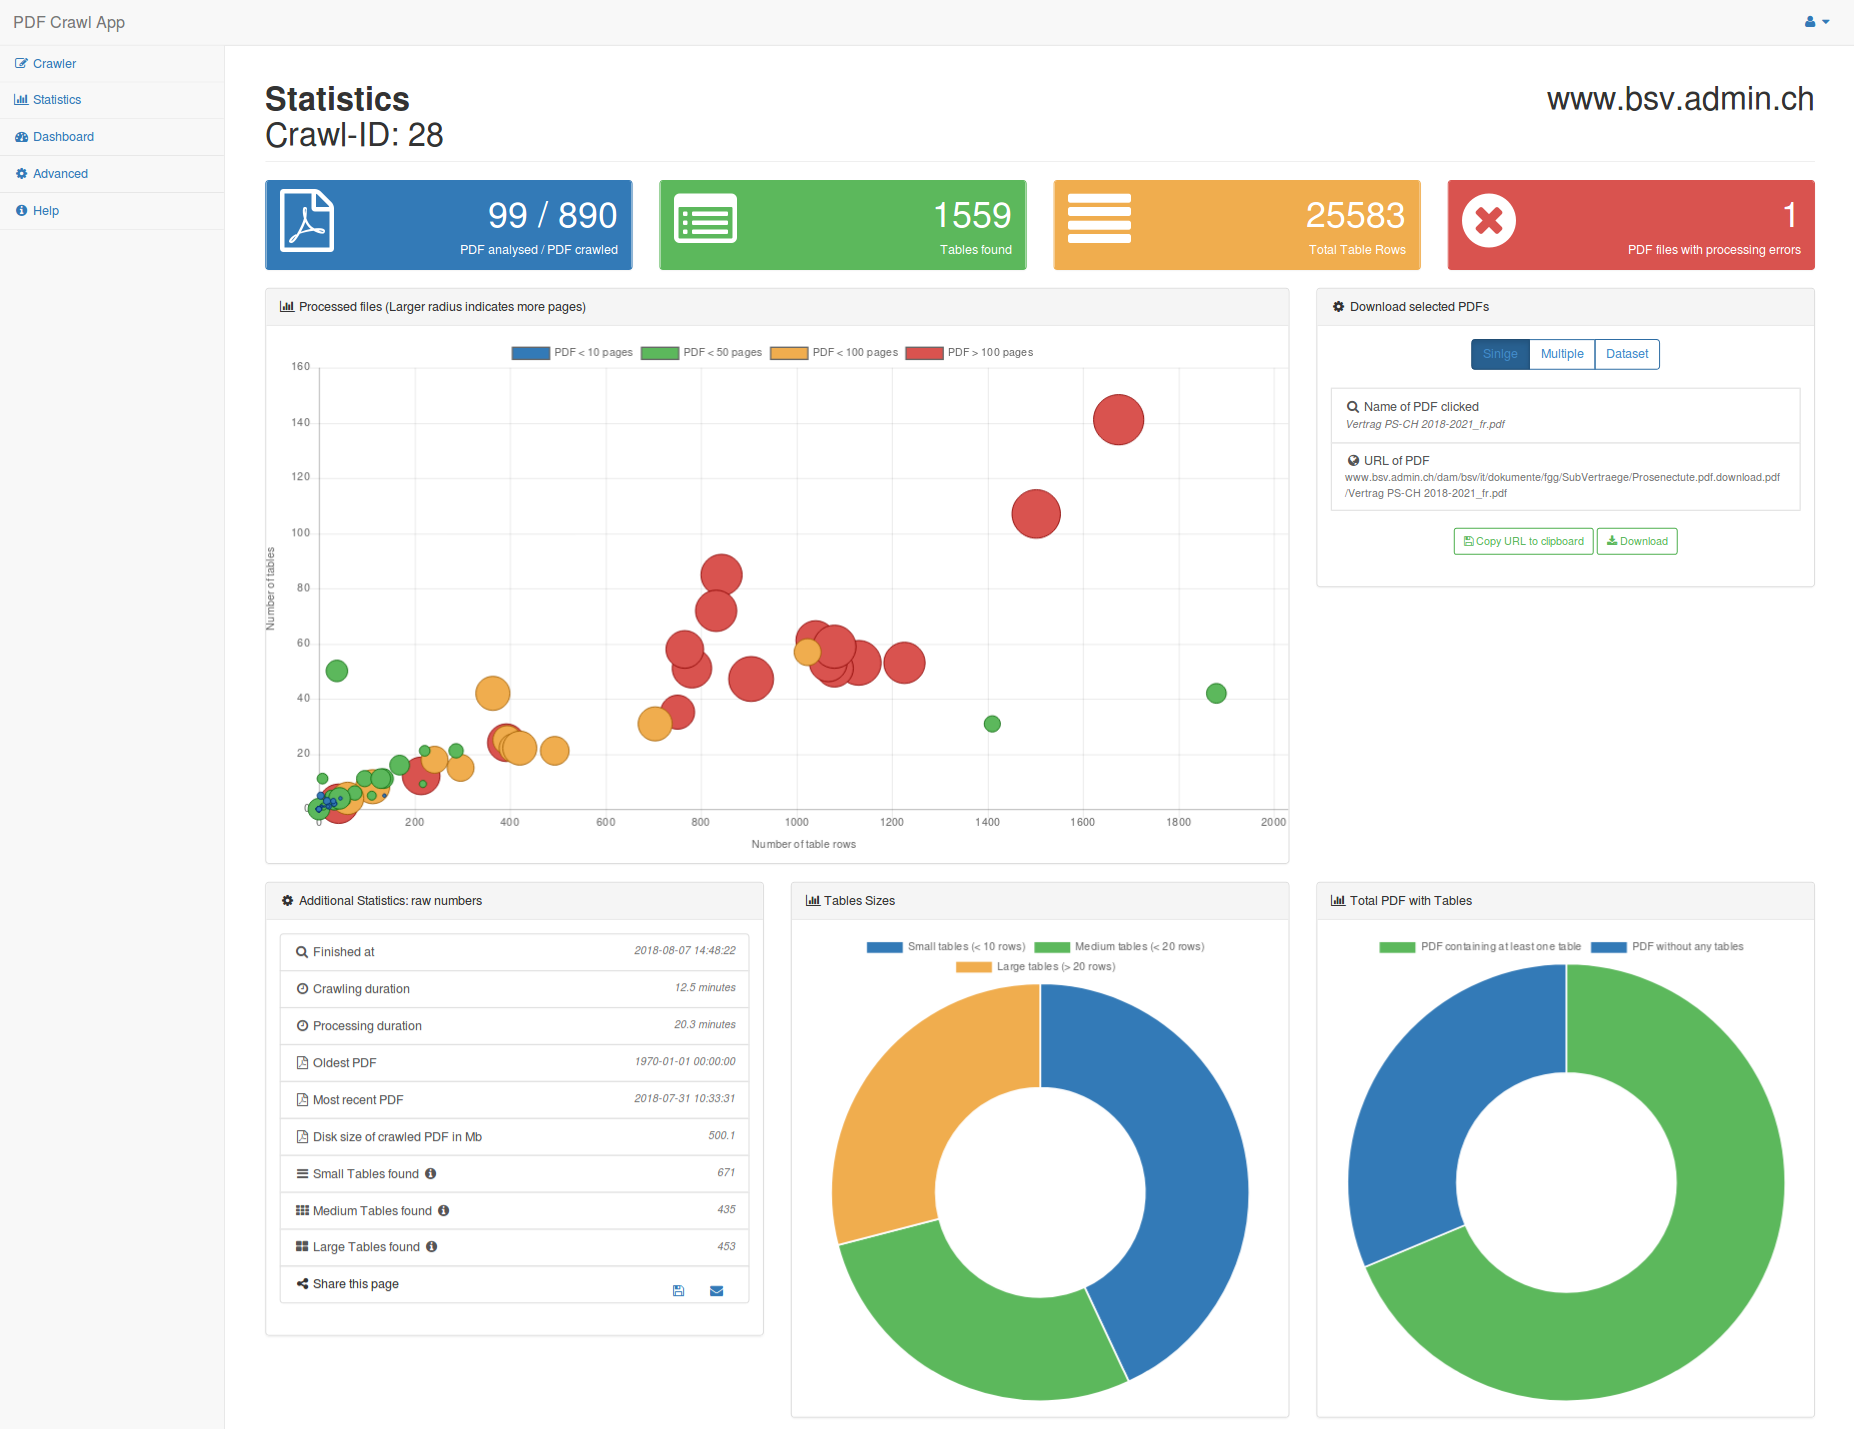Click the green Download button
The width and height of the screenshot is (1854, 1429).
tap(1637, 541)
